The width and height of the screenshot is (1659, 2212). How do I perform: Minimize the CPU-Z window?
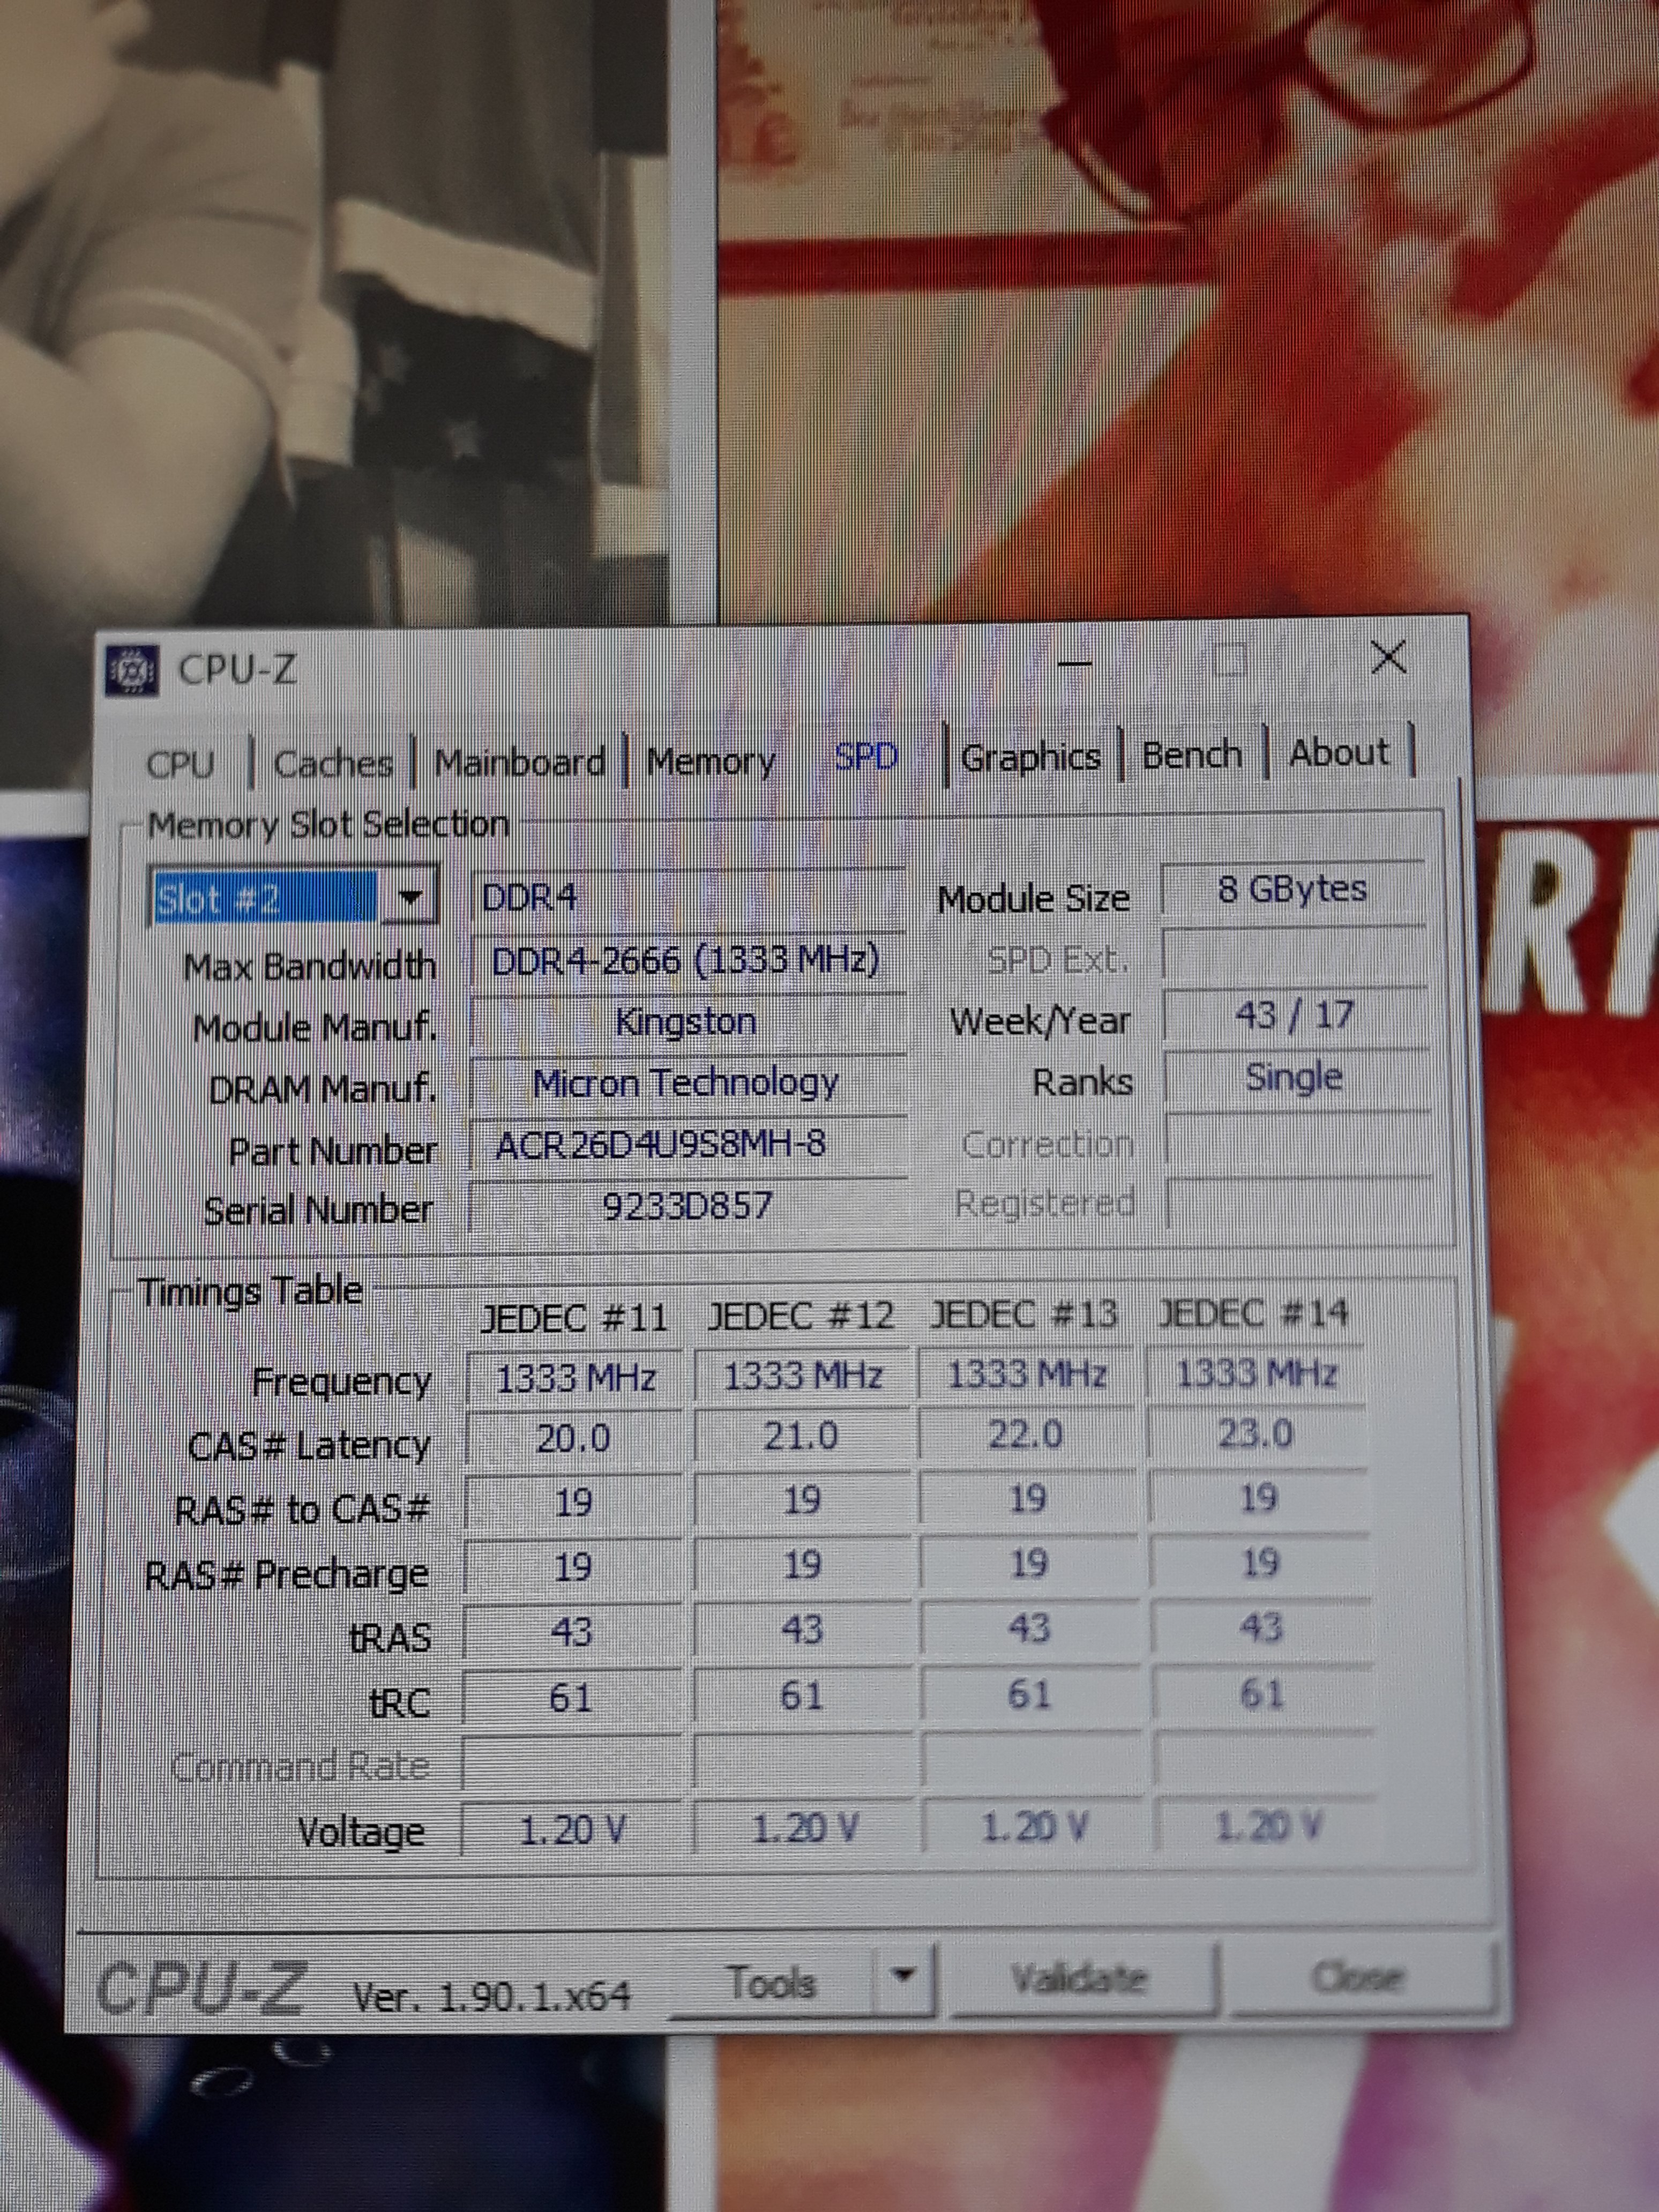1075,664
